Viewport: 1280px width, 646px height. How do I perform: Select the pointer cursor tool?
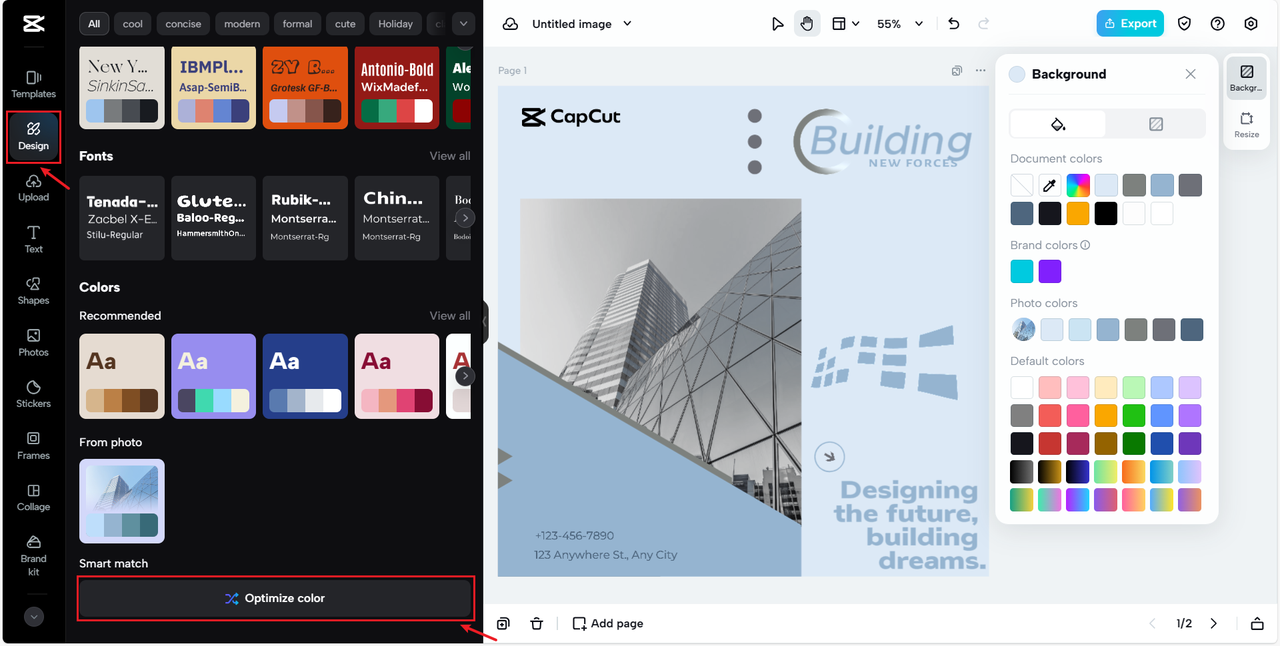[777, 23]
